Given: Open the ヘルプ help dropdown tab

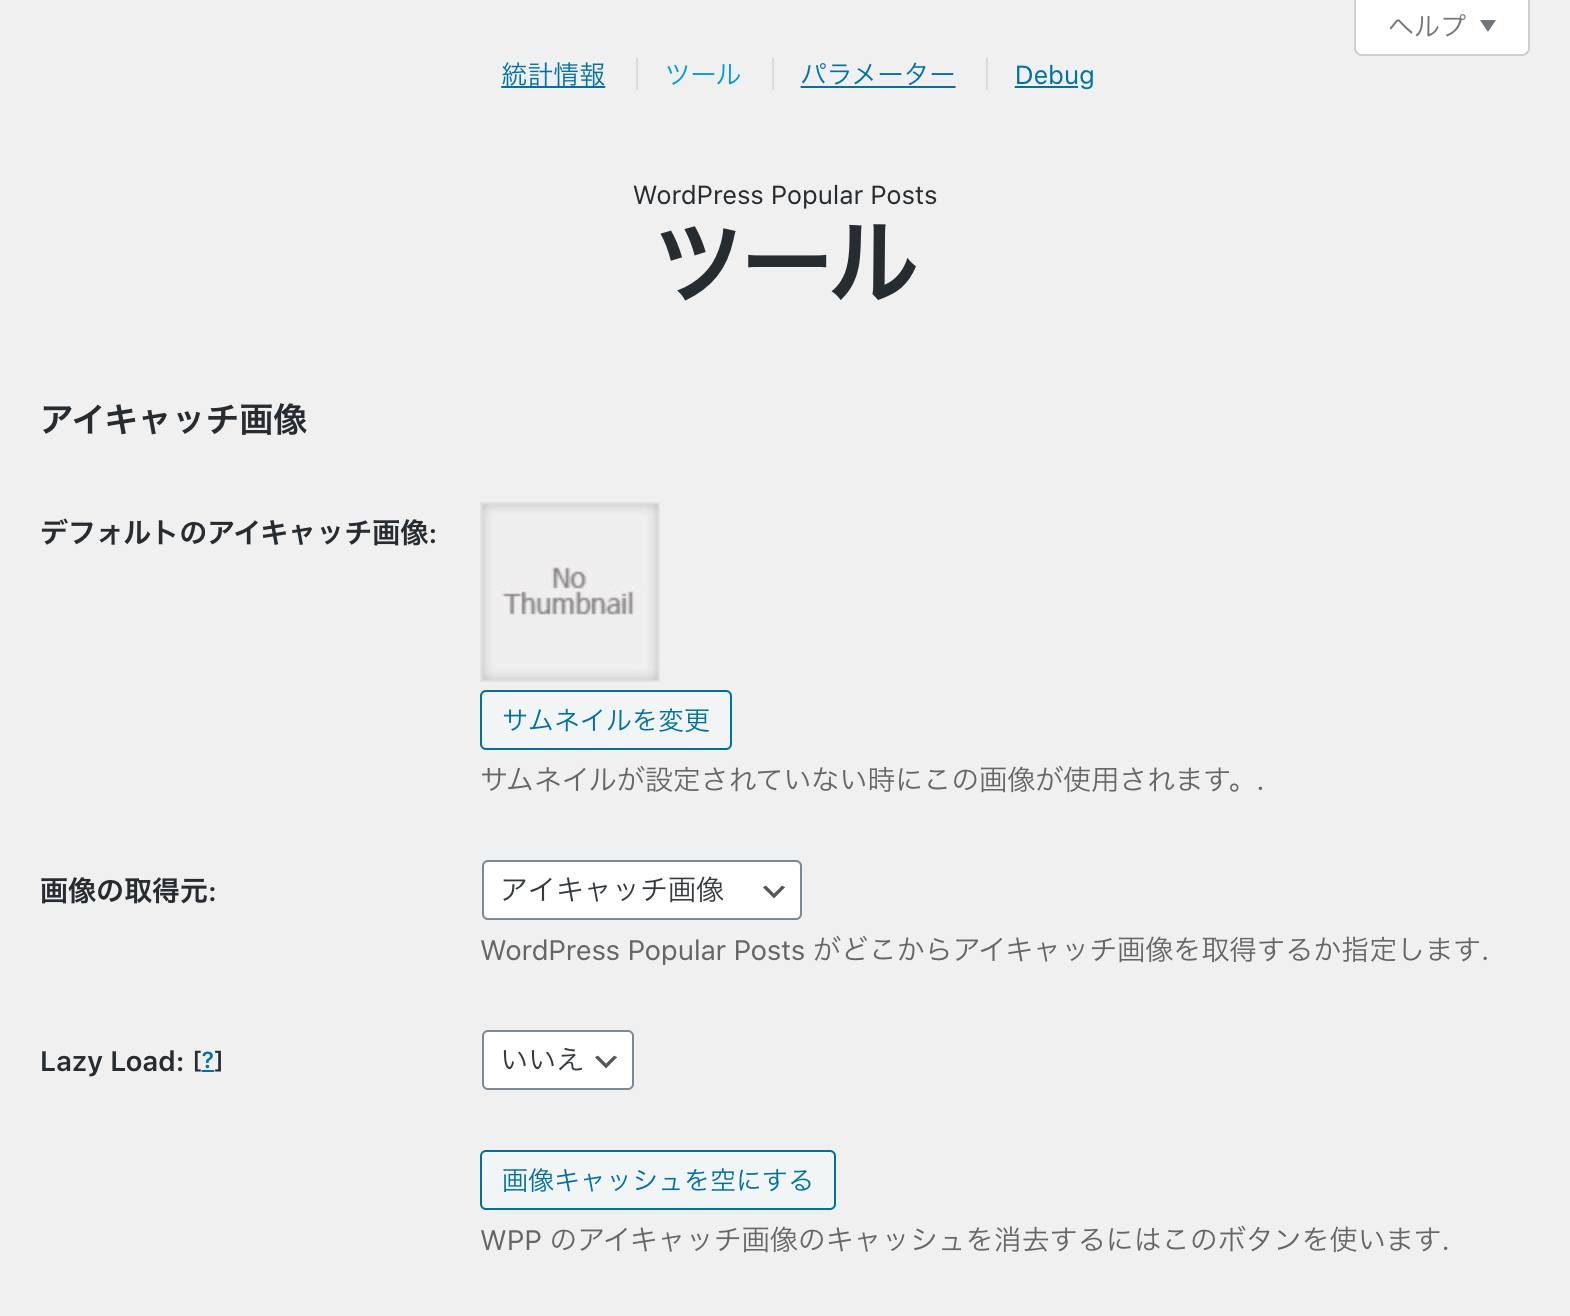Looking at the screenshot, I should click(1441, 26).
